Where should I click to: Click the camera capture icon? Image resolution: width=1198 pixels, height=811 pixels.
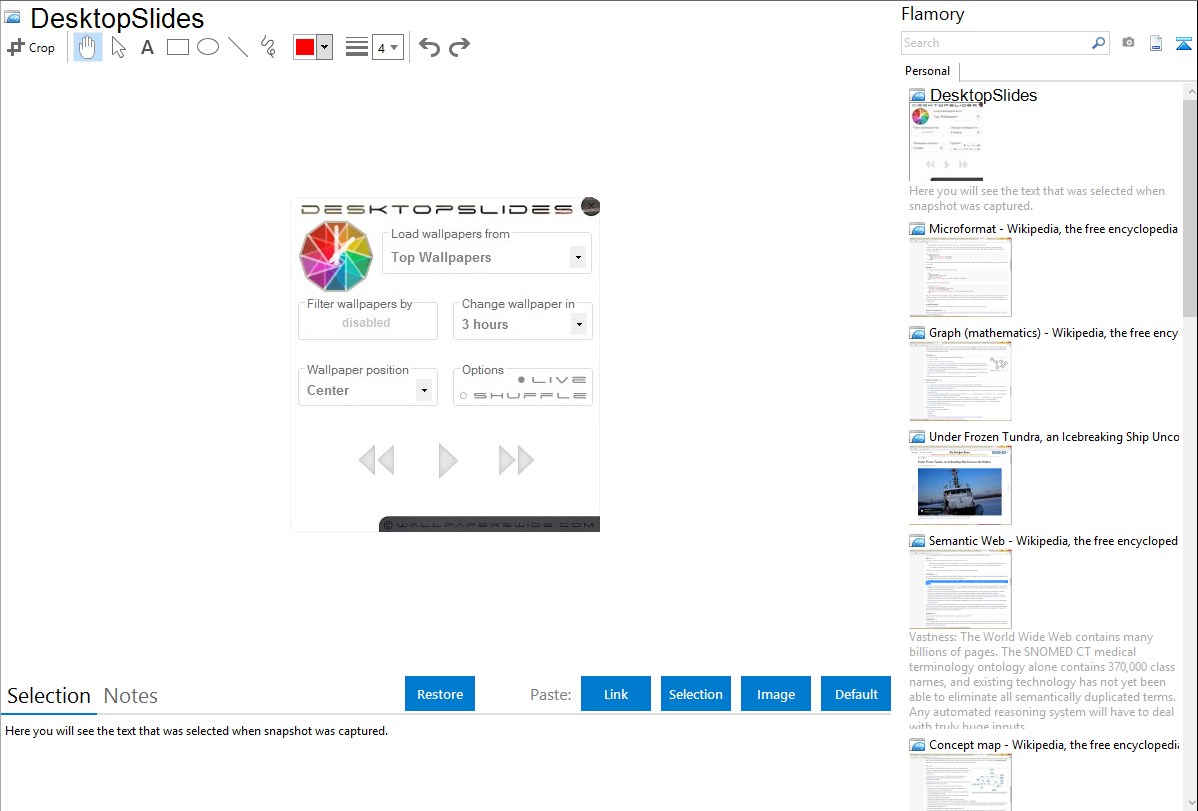[1128, 43]
